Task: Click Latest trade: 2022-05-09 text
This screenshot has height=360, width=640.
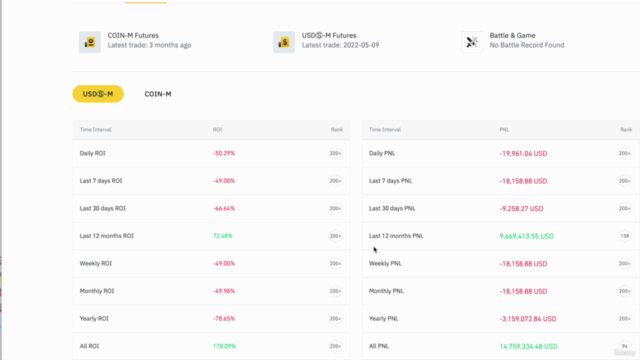Action: (x=340, y=45)
